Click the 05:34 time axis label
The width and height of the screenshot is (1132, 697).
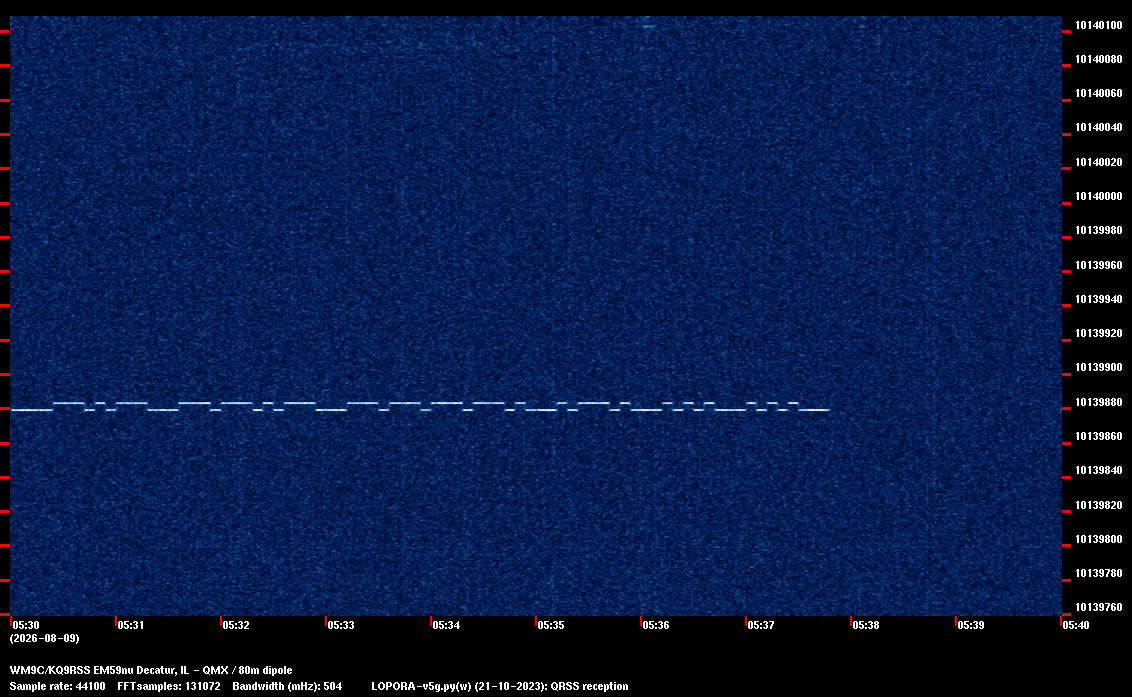(446, 625)
